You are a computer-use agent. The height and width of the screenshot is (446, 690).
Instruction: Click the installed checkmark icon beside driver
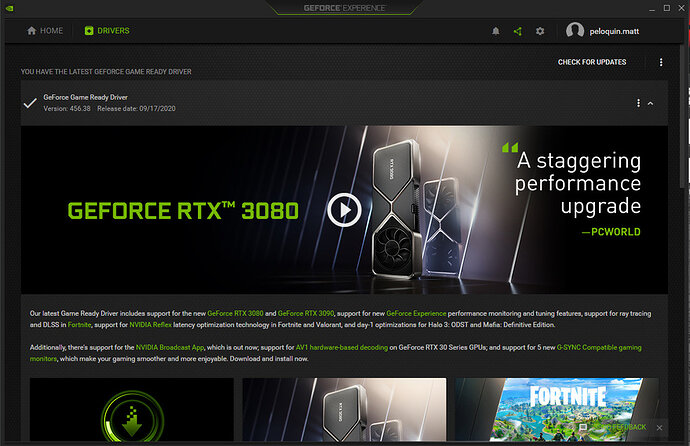point(30,103)
